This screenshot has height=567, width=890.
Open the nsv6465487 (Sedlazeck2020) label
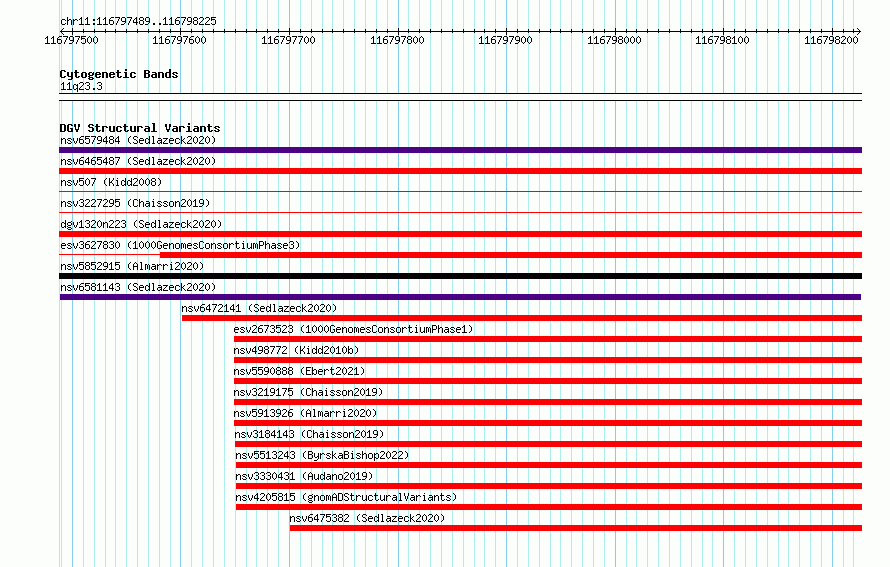click(x=138, y=161)
